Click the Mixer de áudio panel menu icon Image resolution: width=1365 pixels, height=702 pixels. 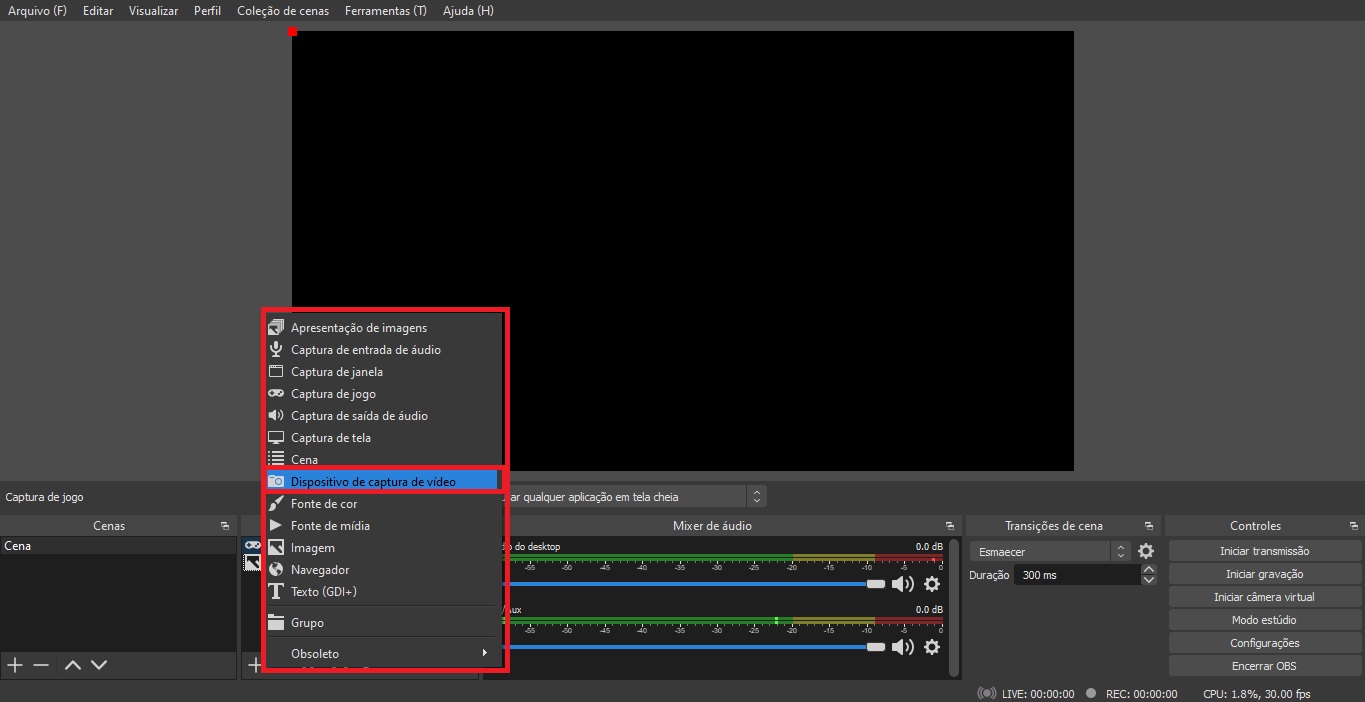click(948, 525)
